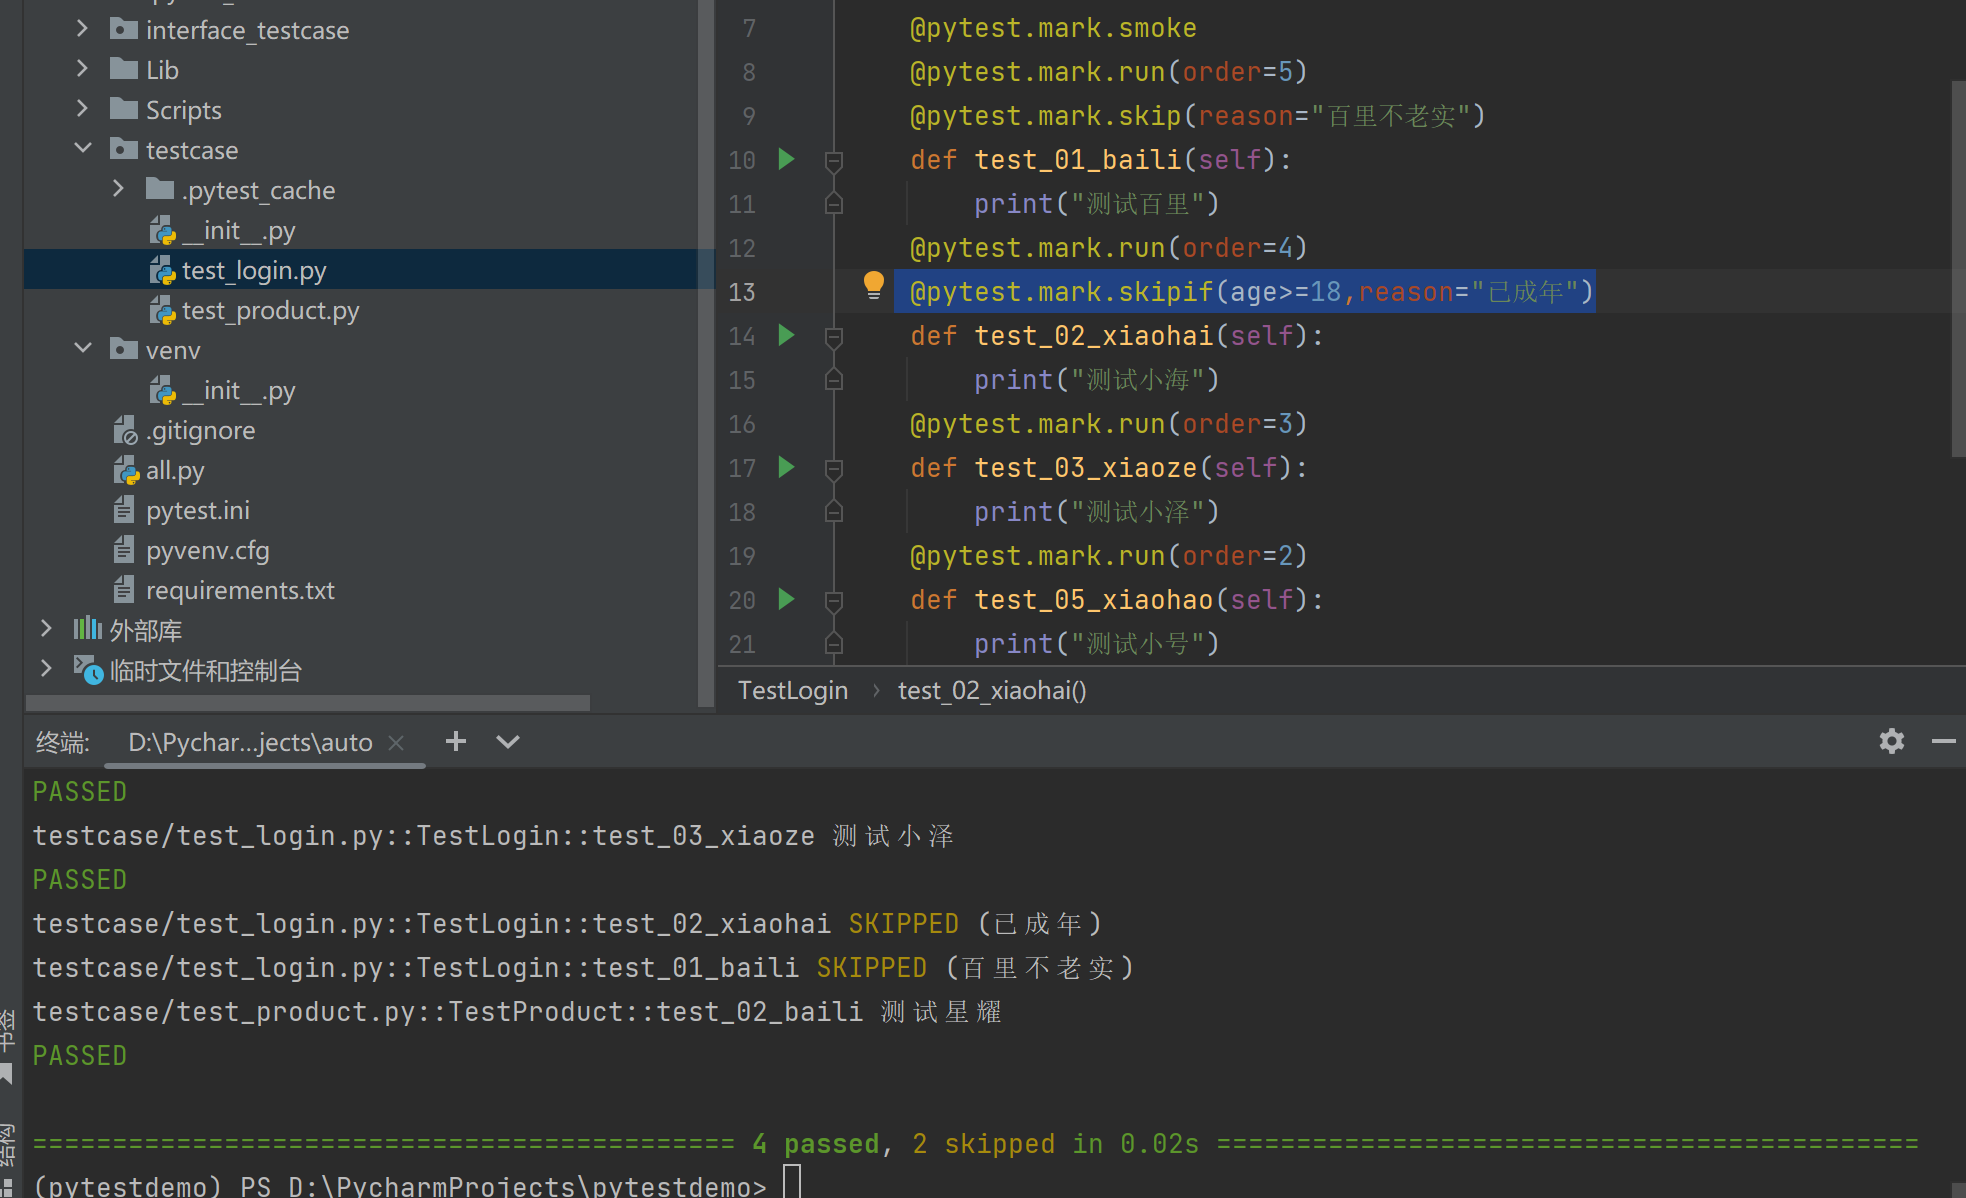Open test_product.py in the project tree
This screenshot has width=1966, height=1198.
point(270,311)
